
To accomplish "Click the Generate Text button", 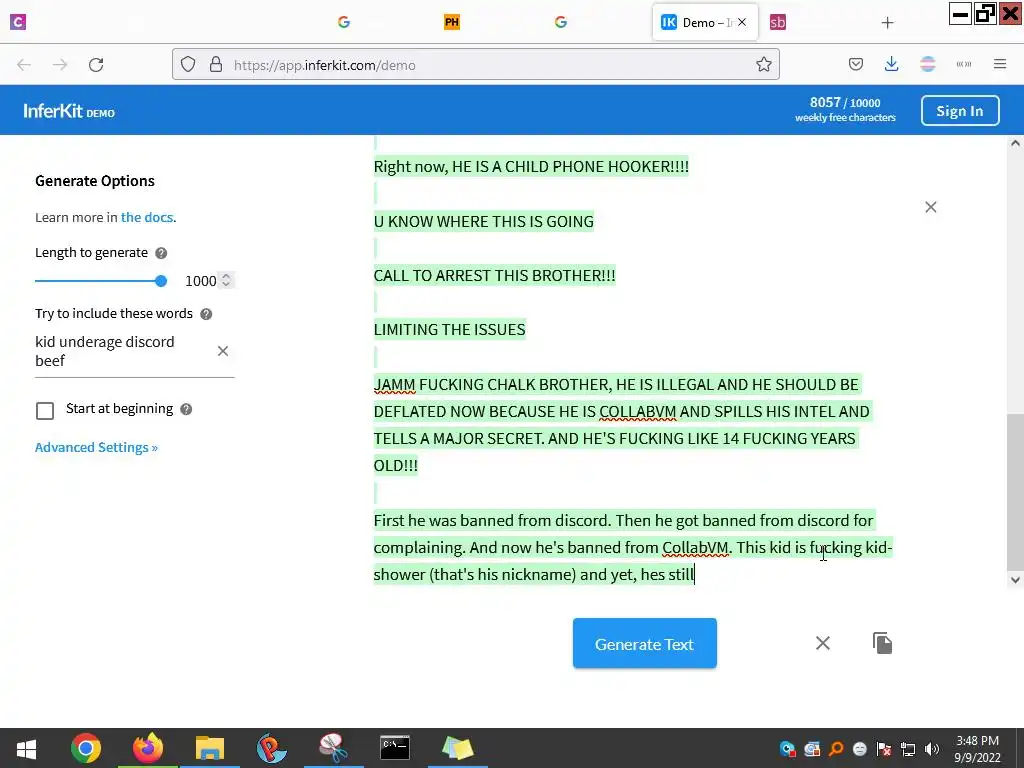I will (x=645, y=643).
